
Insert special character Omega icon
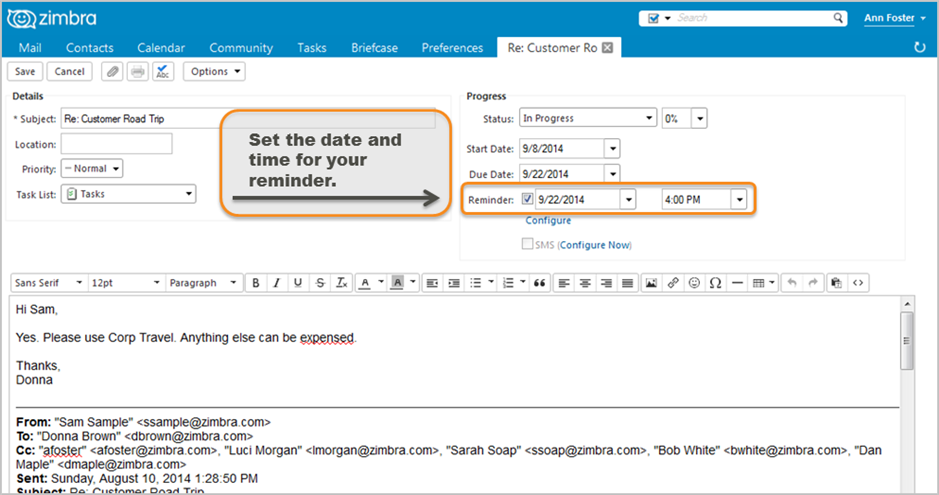[x=716, y=283]
